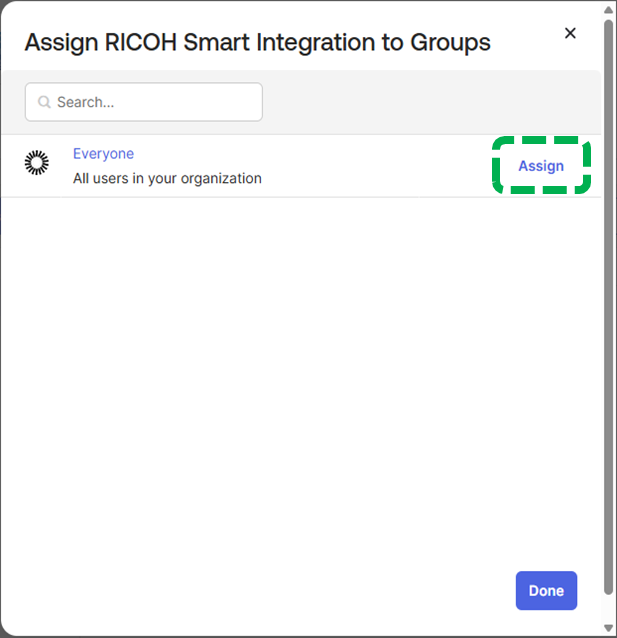Screen dimensions: 617x638
Task: Click gray search bar area right of search box
Action: click(430, 102)
